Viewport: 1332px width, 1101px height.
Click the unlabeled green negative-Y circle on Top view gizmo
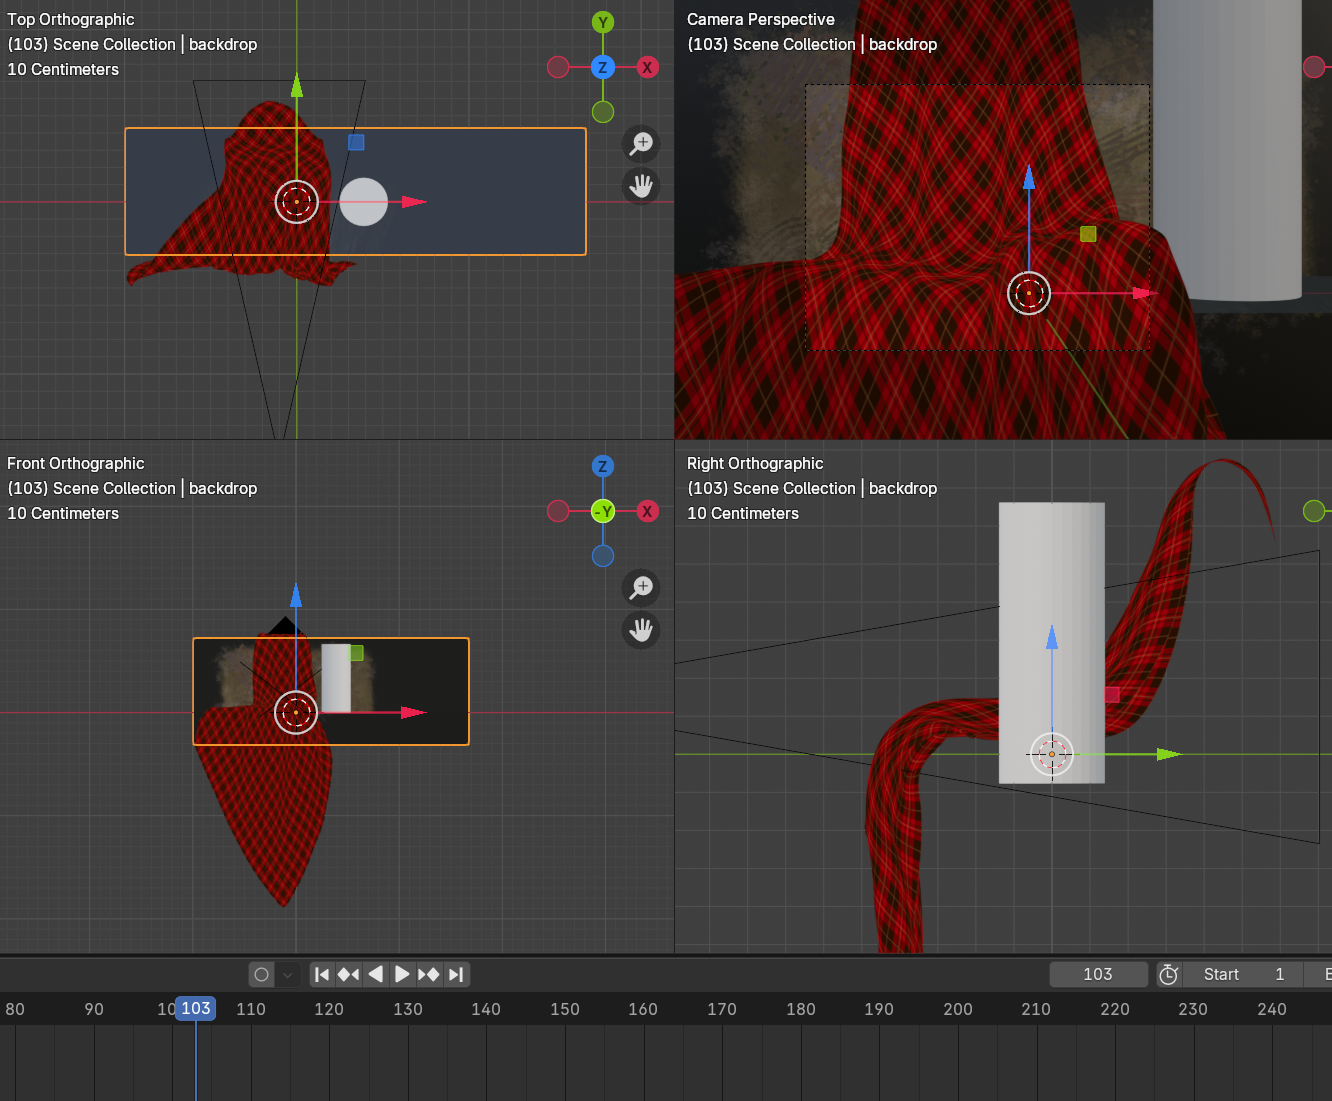tap(602, 112)
